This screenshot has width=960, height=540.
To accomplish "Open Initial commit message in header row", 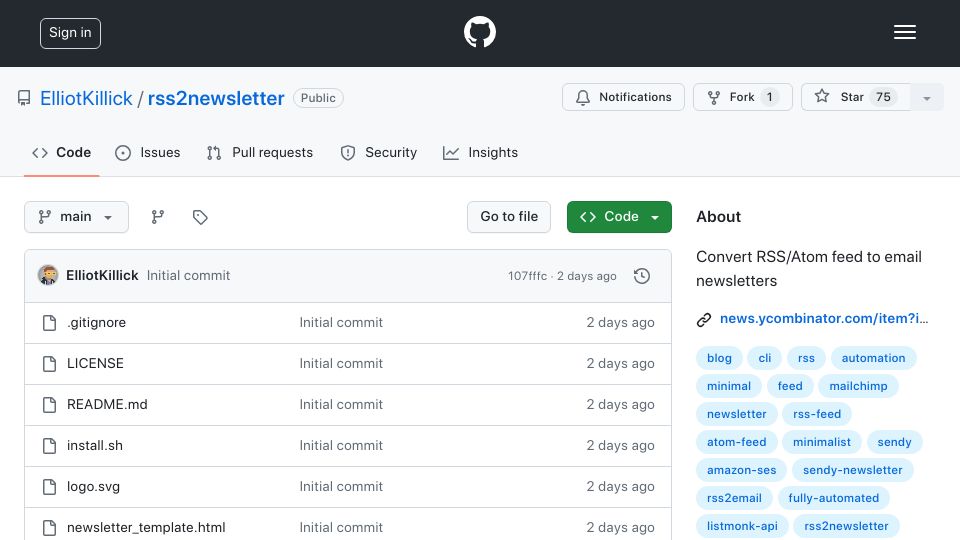I will [189, 276].
